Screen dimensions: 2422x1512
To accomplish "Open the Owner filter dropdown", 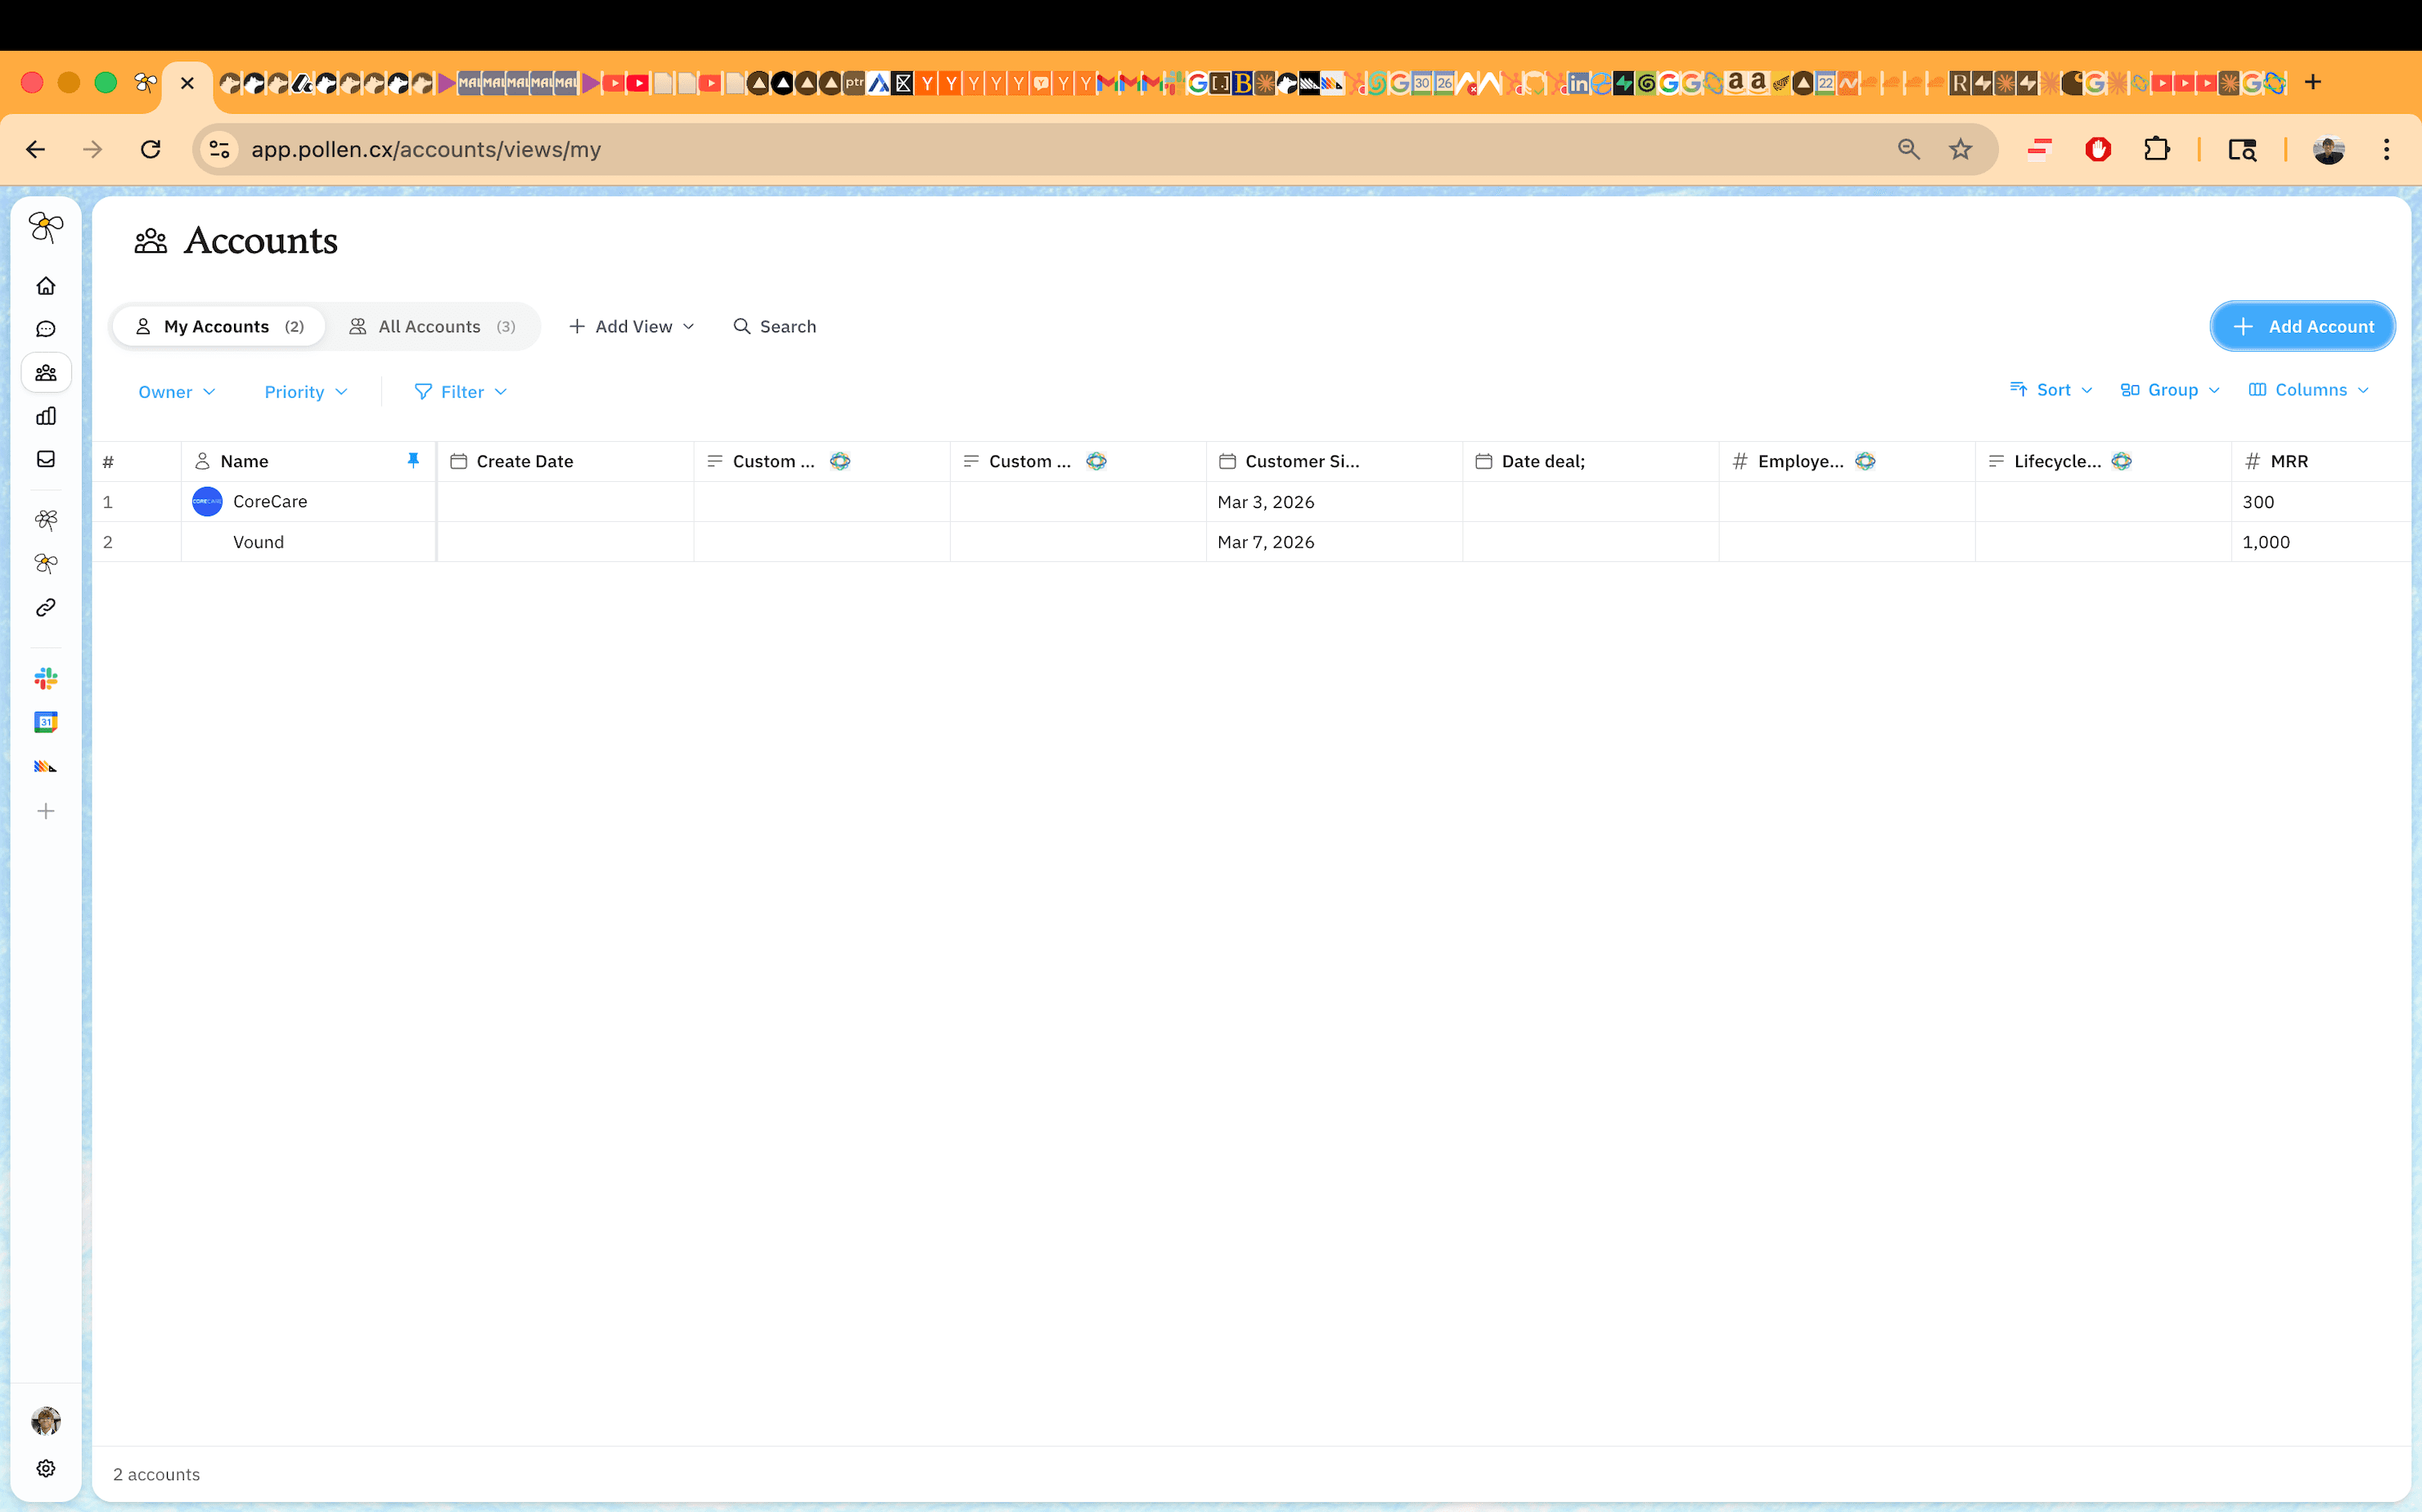I will [177, 392].
